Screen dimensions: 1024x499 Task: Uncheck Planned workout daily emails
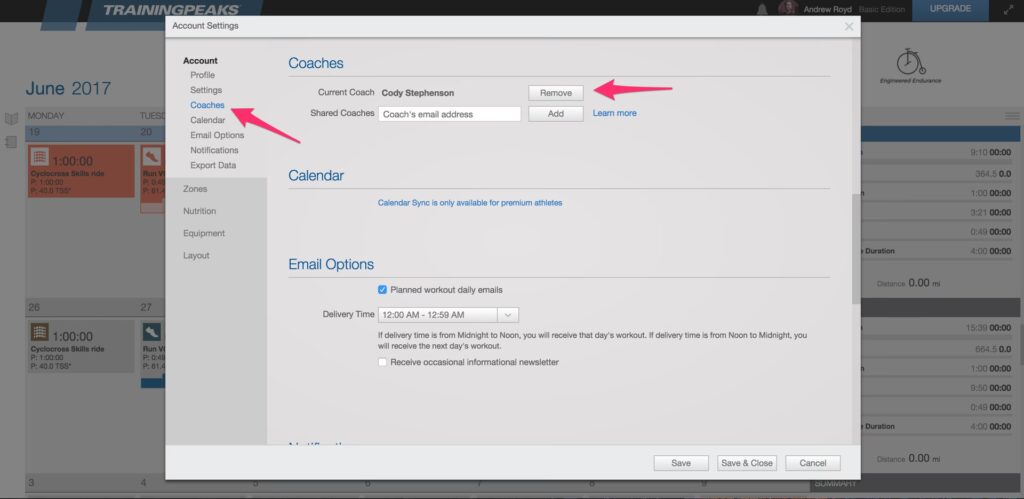point(383,290)
